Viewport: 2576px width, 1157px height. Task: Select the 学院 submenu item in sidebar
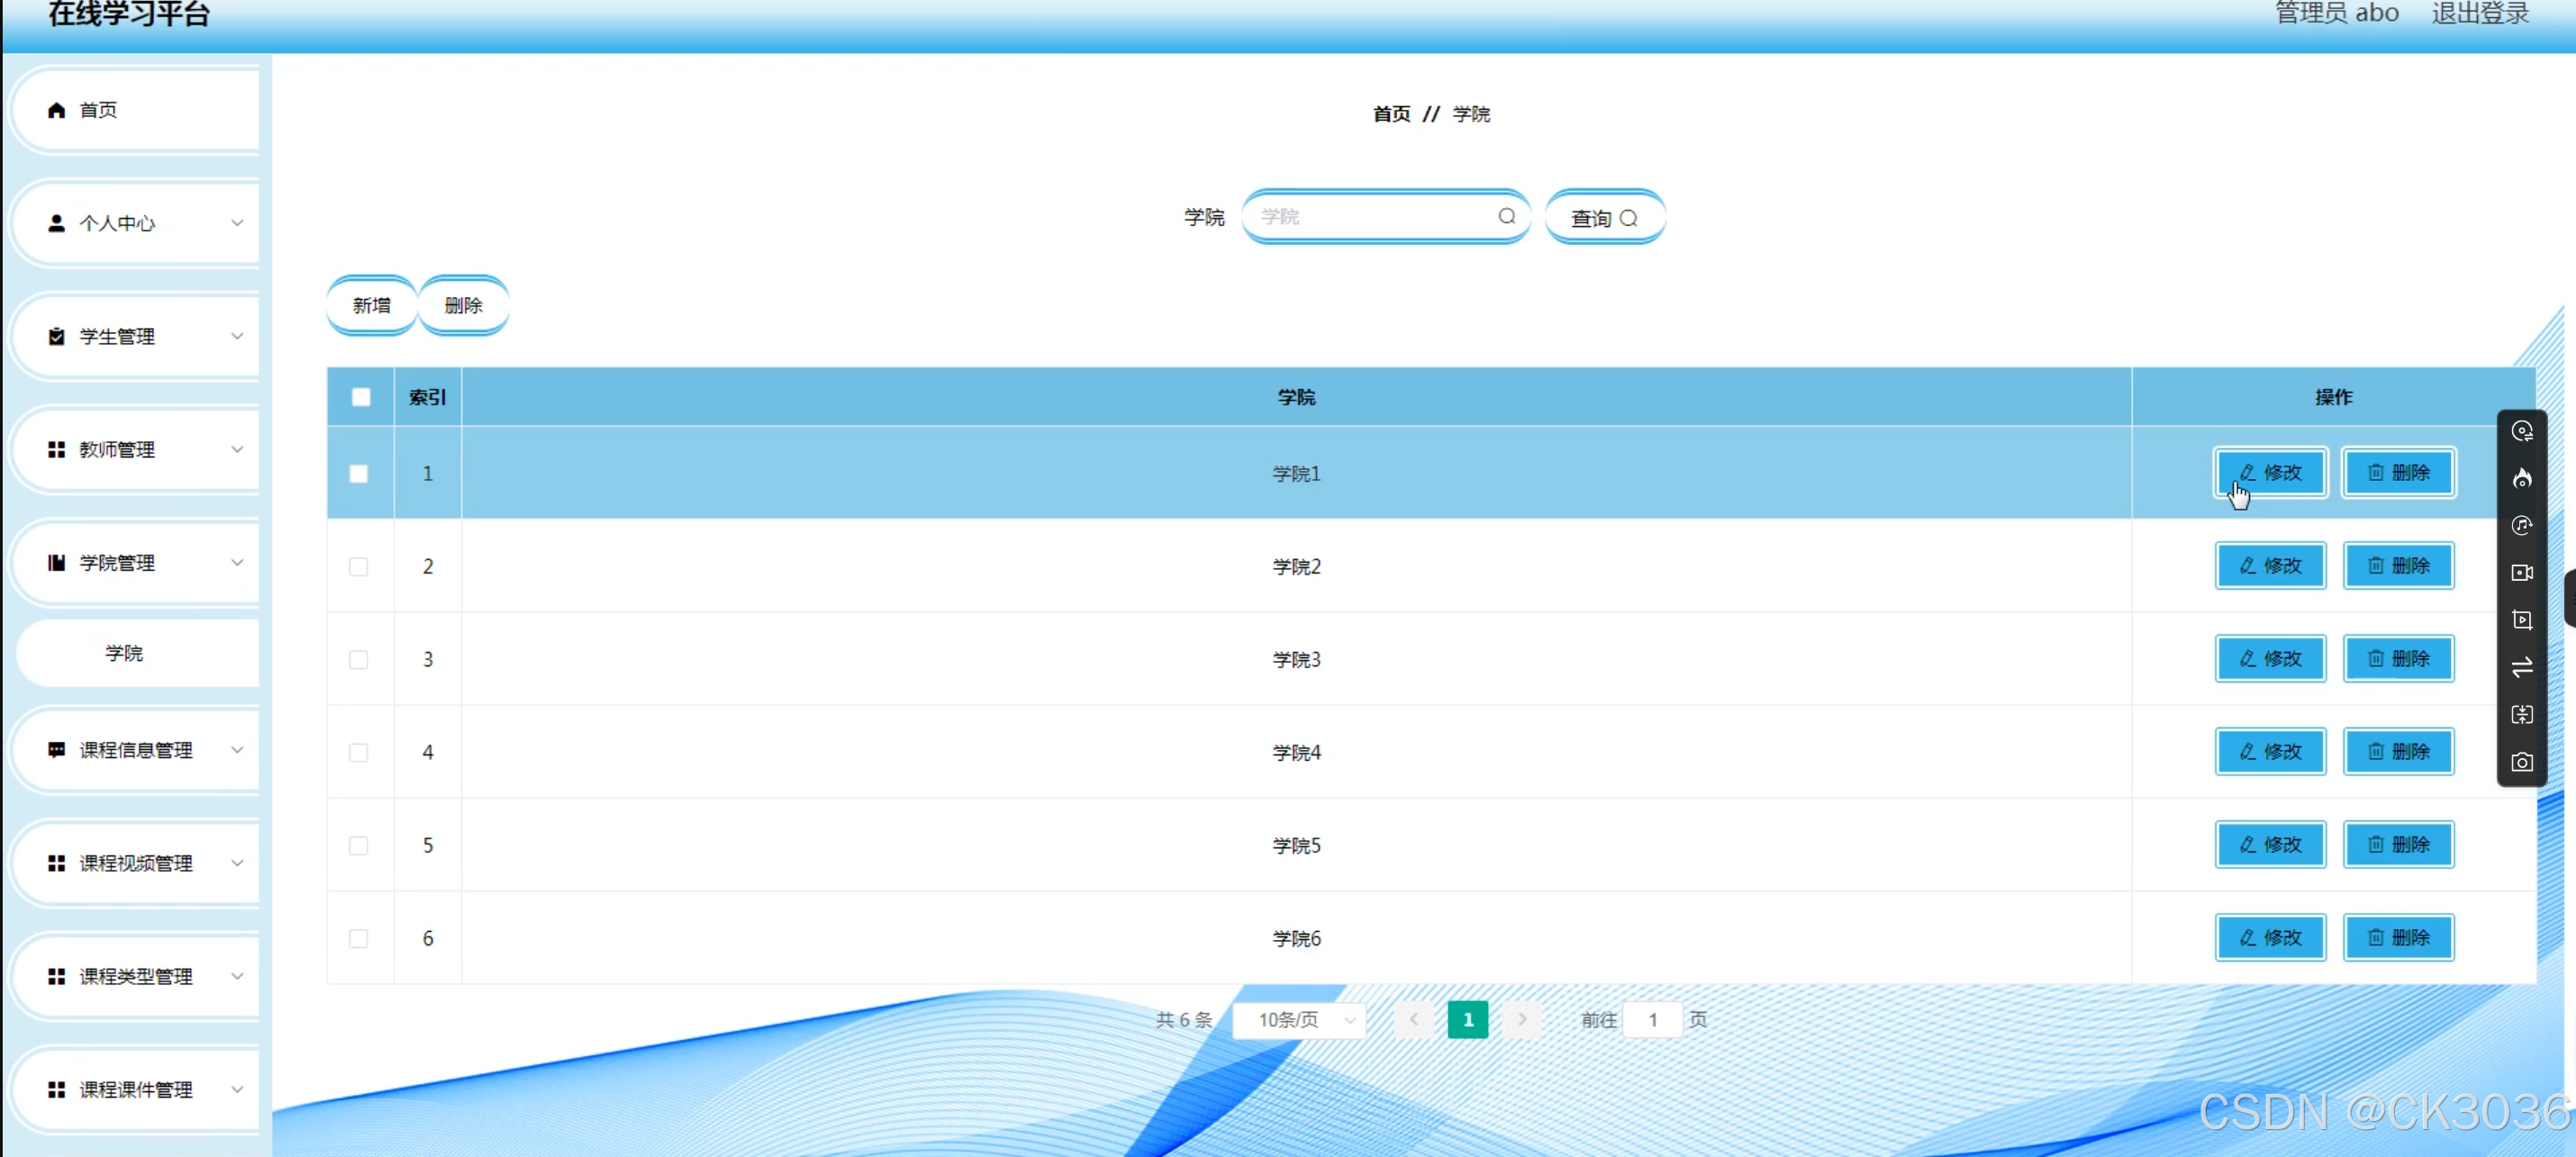pyautogui.click(x=125, y=653)
